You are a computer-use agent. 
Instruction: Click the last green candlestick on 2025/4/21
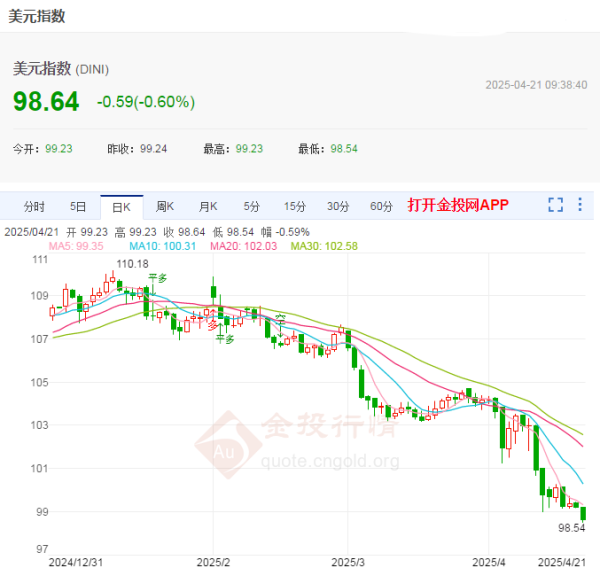pos(583,514)
